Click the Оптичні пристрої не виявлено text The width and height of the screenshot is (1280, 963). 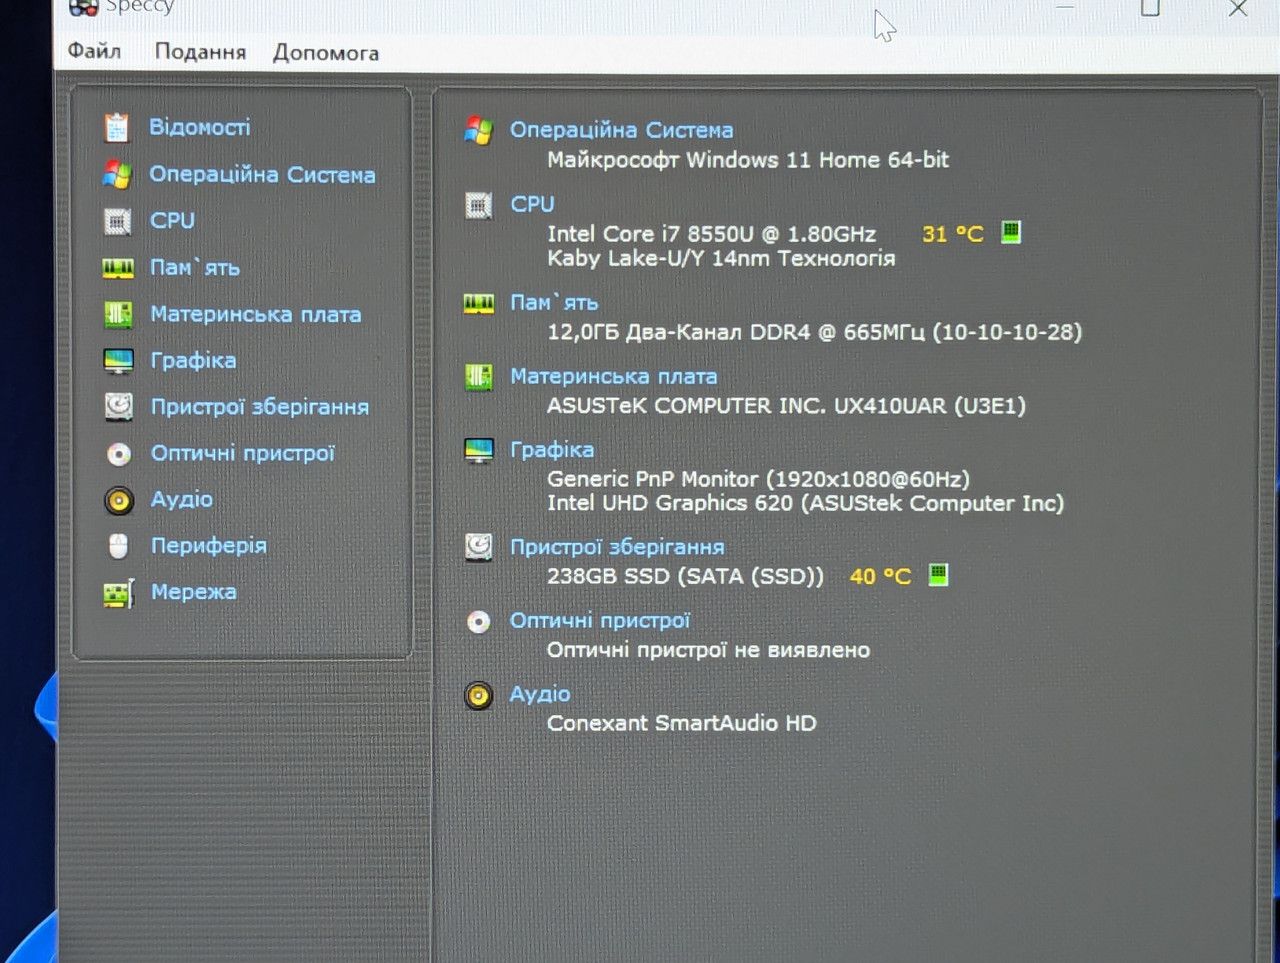(x=708, y=650)
